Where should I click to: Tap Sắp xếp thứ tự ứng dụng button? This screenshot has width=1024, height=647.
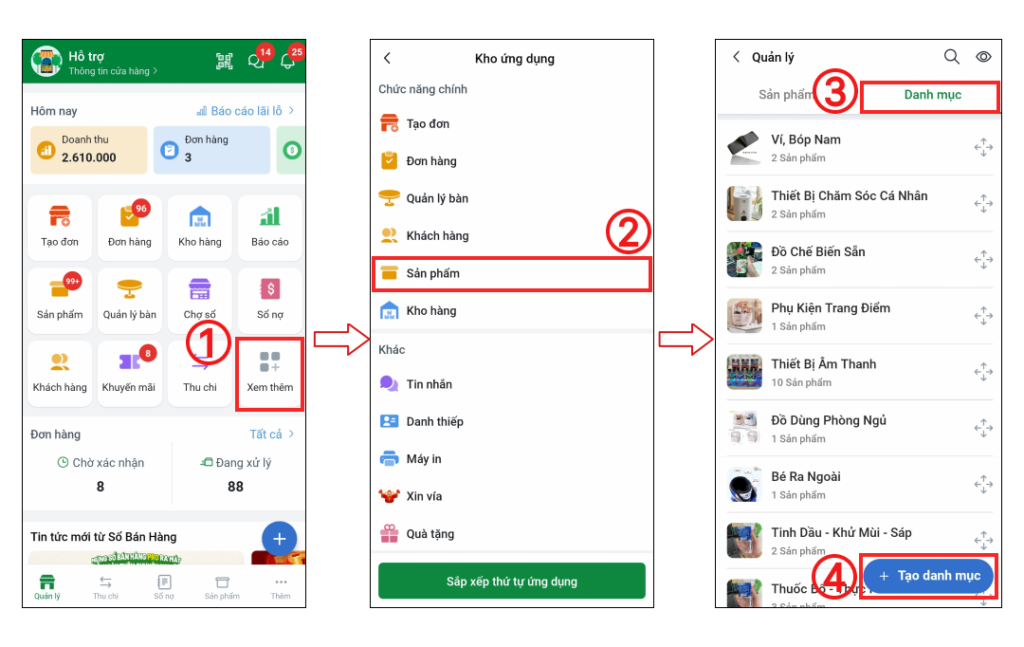[x=512, y=581]
